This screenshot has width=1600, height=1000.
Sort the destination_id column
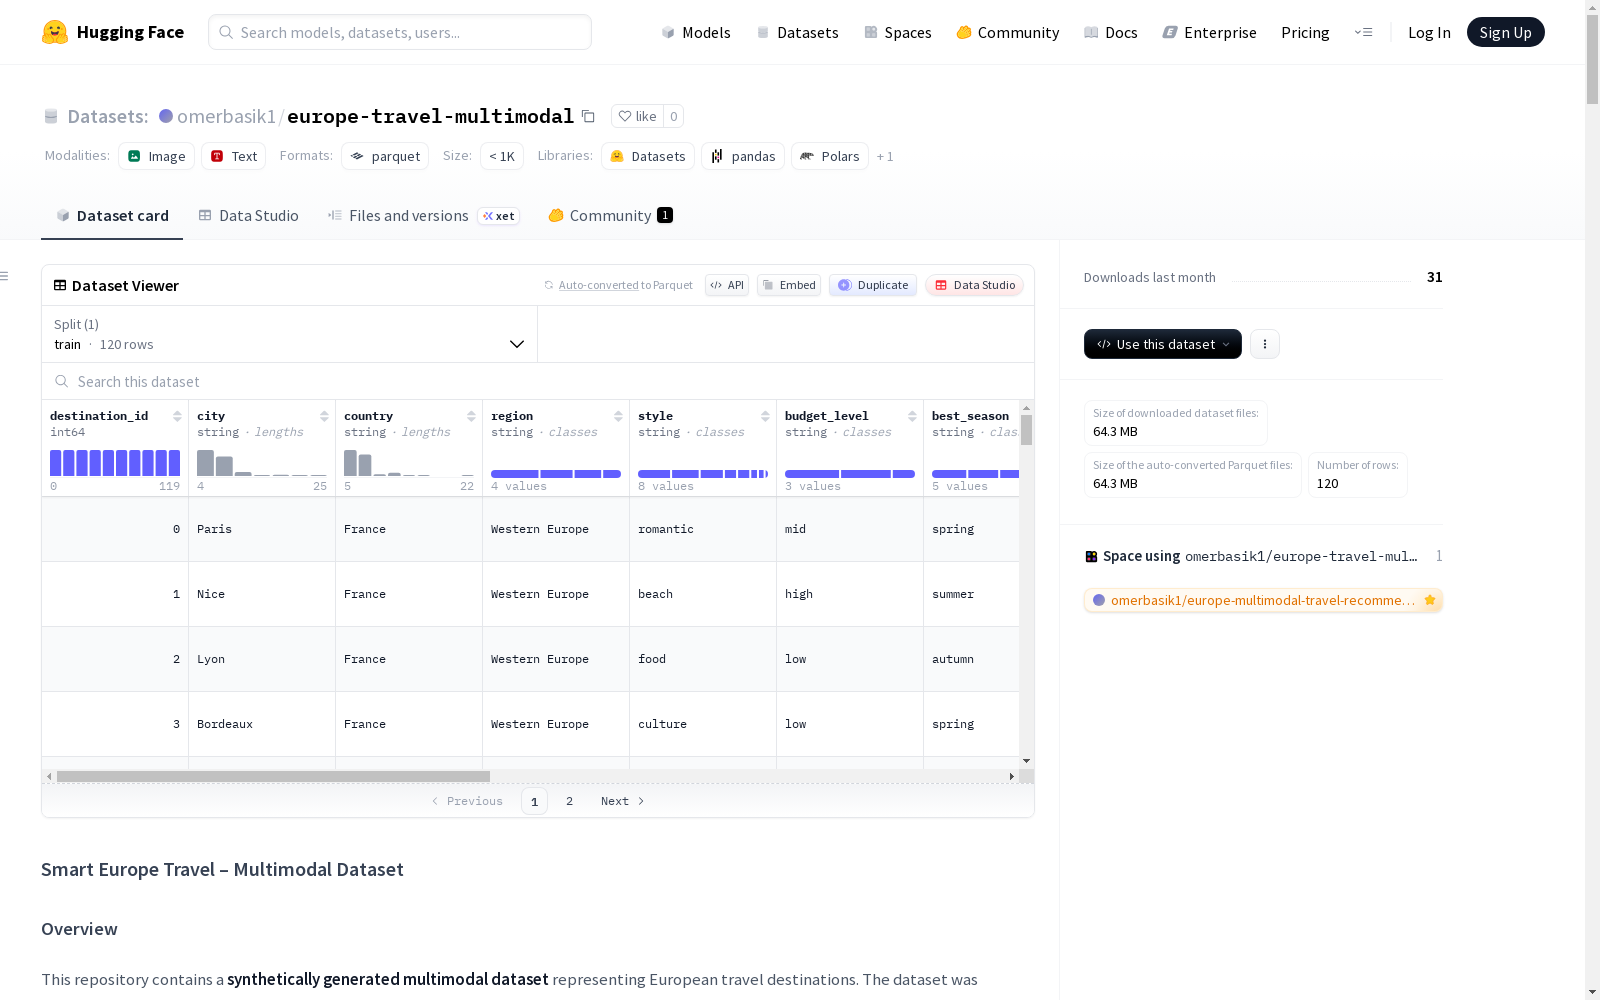(x=177, y=416)
